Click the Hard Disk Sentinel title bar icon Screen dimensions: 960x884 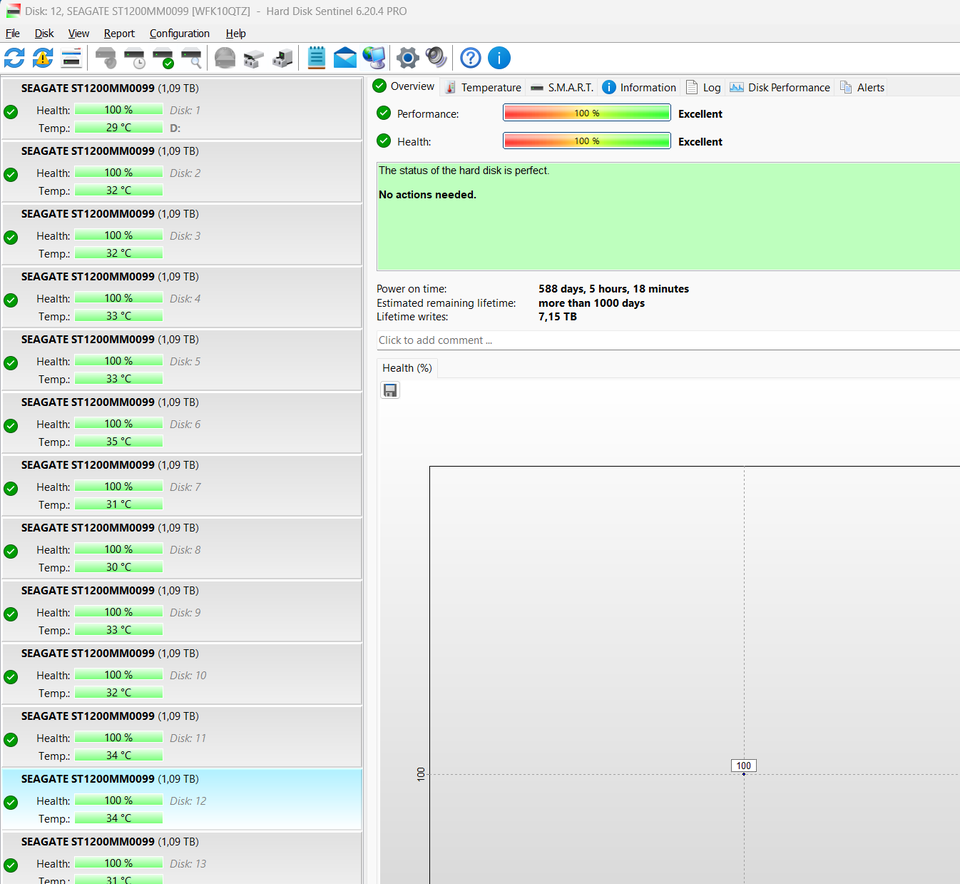pos(12,11)
